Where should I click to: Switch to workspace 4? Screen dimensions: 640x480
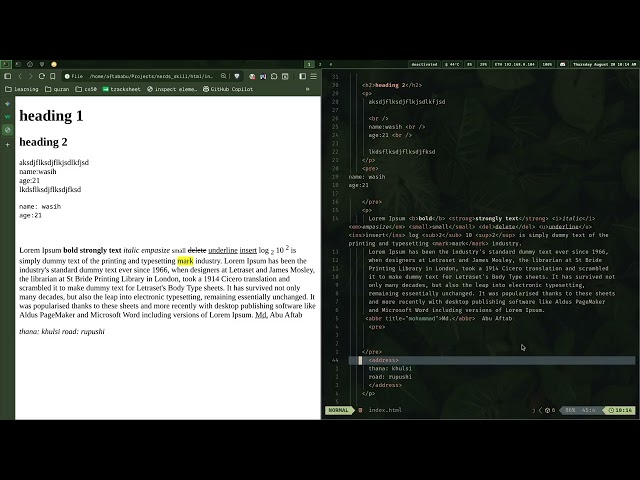tap(331, 64)
